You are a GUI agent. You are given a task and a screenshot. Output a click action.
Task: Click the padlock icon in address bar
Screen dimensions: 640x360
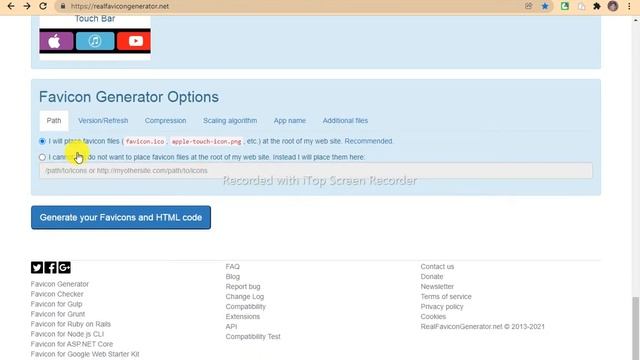click(62, 6)
